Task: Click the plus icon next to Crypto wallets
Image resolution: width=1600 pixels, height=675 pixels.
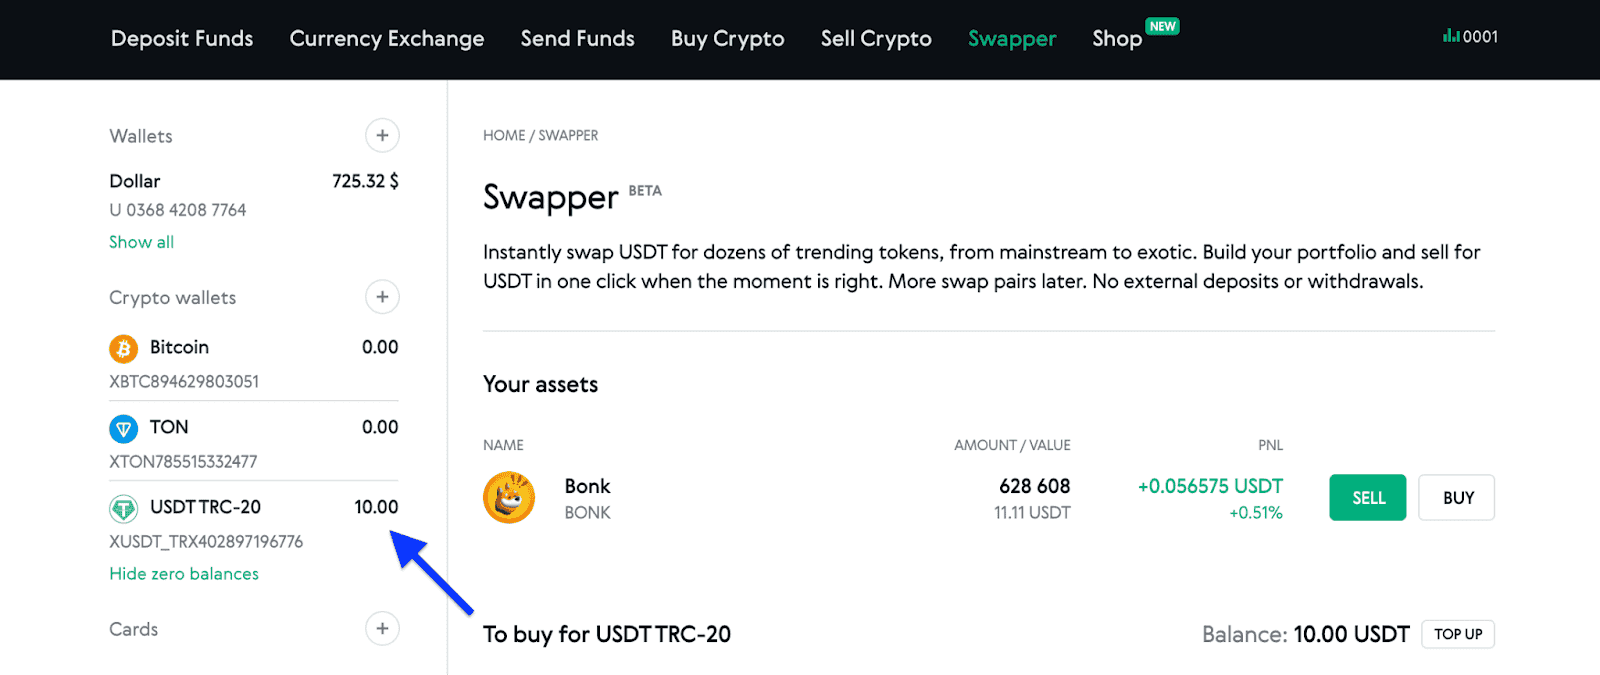Action: (x=382, y=297)
